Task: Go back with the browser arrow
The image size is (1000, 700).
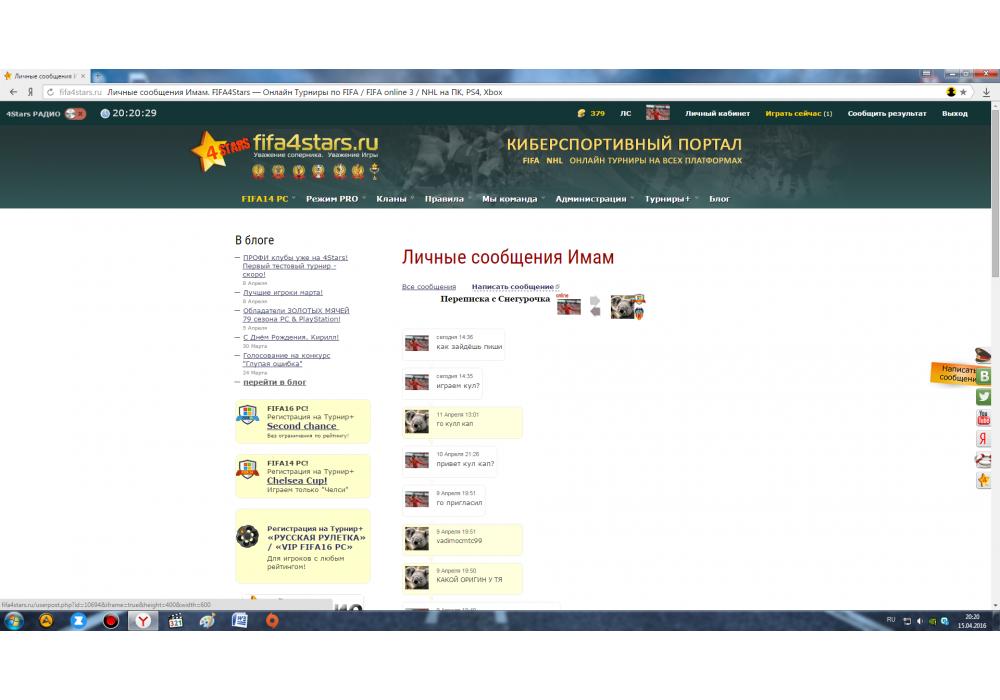Action: tap(13, 92)
